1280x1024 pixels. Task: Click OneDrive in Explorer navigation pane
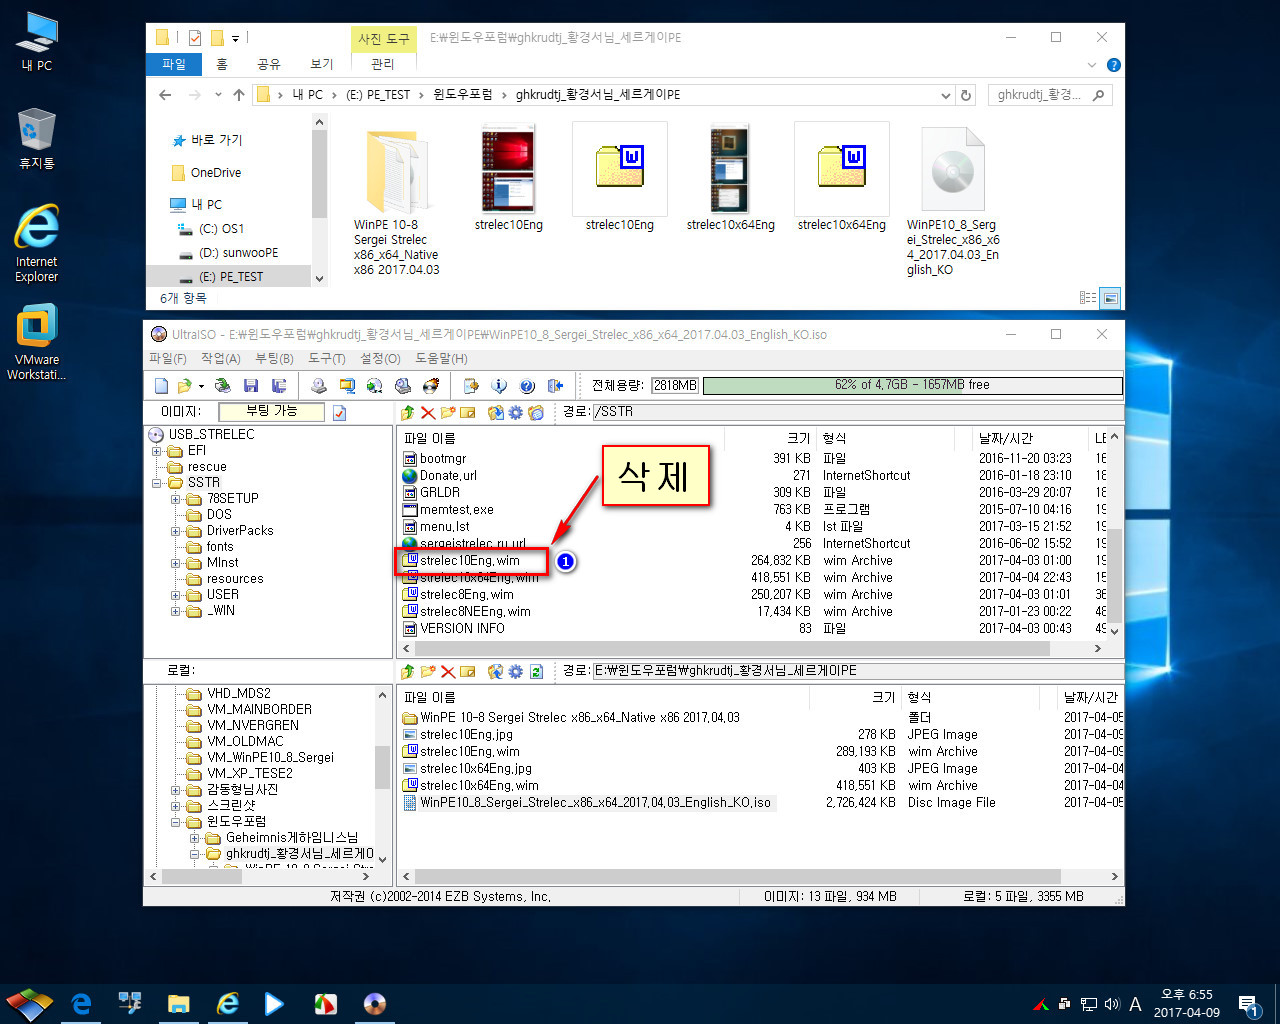216,173
